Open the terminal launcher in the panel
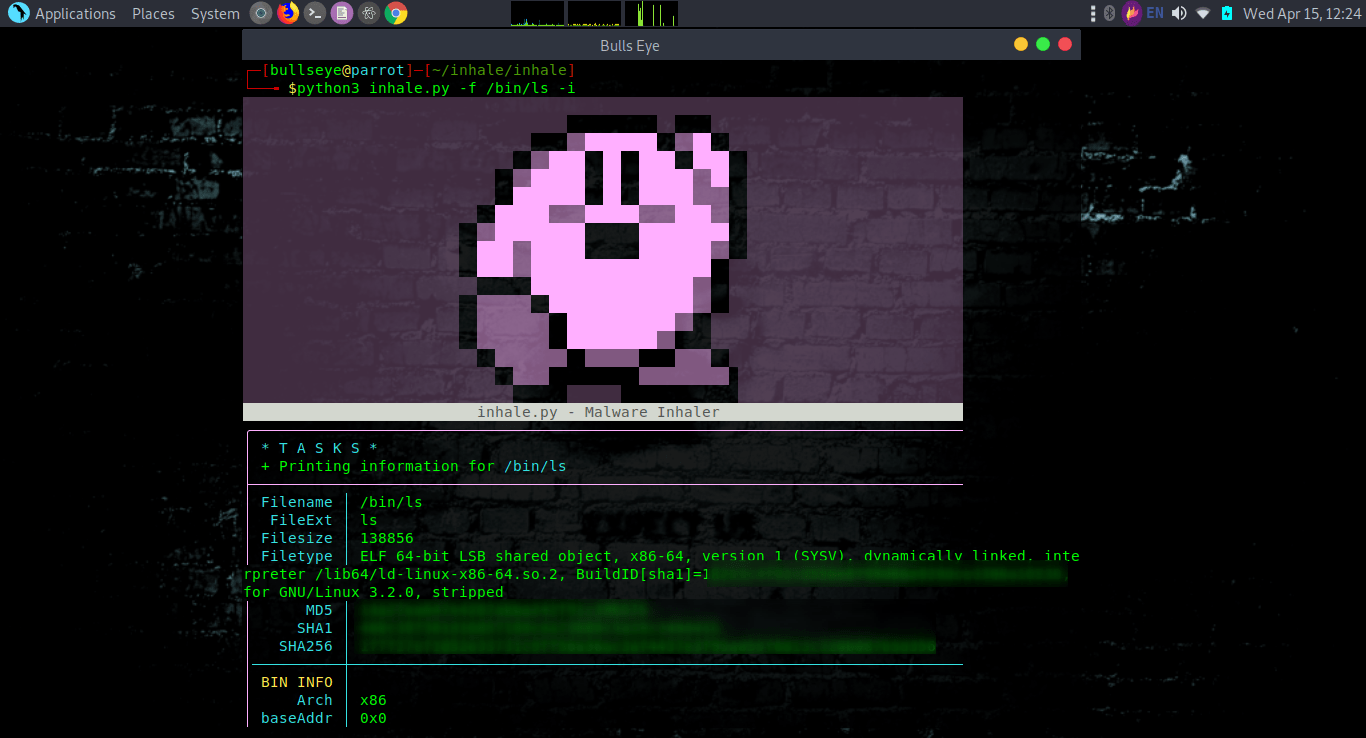This screenshot has height=738, width=1366. pyautogui.click(x=315, y=13)
